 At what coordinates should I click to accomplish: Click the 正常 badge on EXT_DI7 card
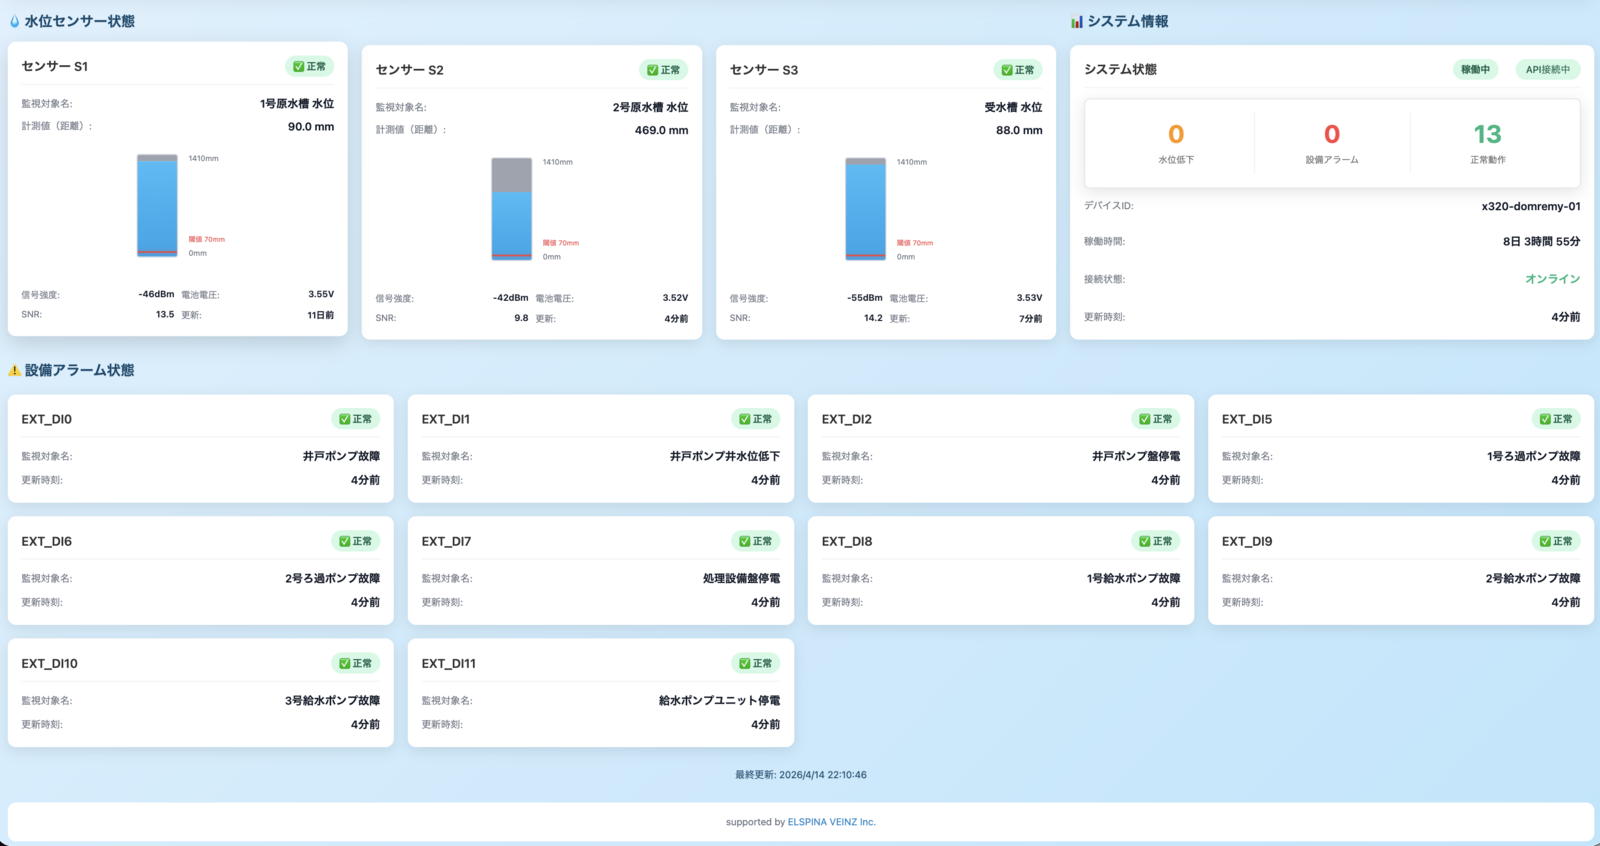[x=755, y=541]
